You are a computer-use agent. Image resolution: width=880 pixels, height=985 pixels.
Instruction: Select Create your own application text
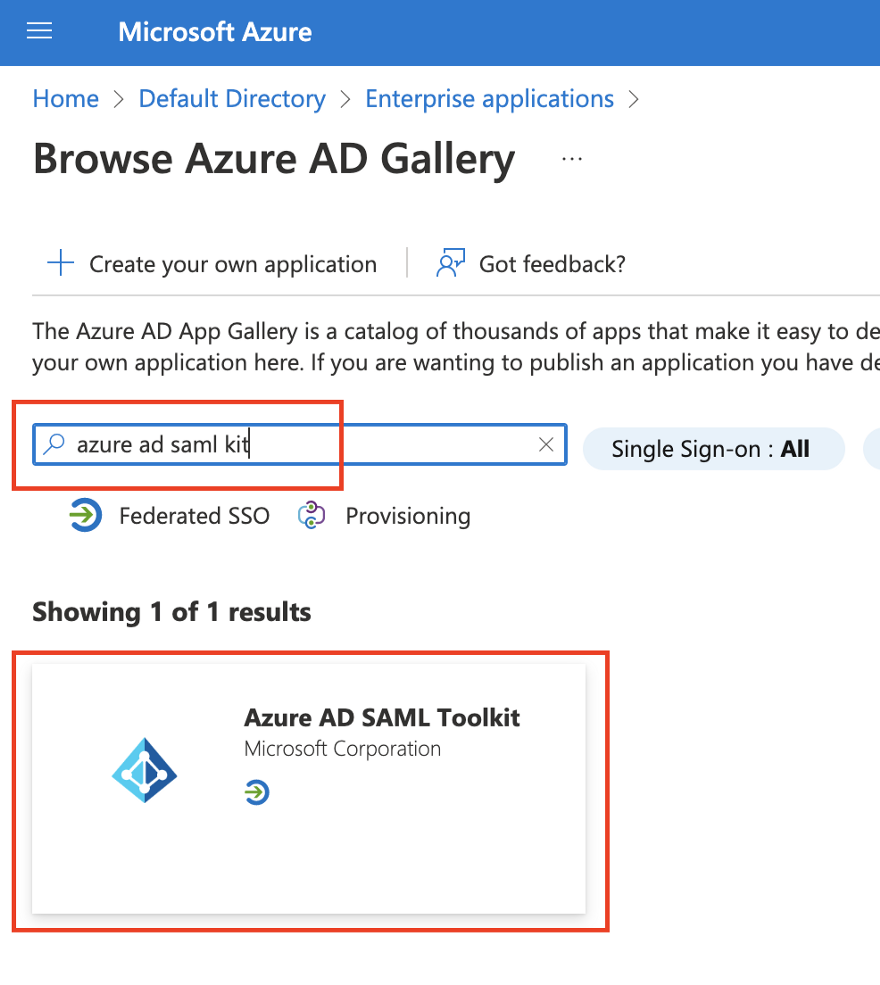click(x=233, y=264)
